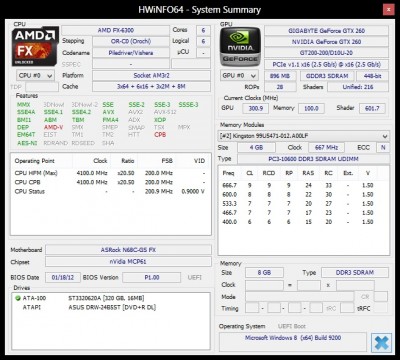
Task: Click the CPU HPM (Max) row
Action: point(110,173)
